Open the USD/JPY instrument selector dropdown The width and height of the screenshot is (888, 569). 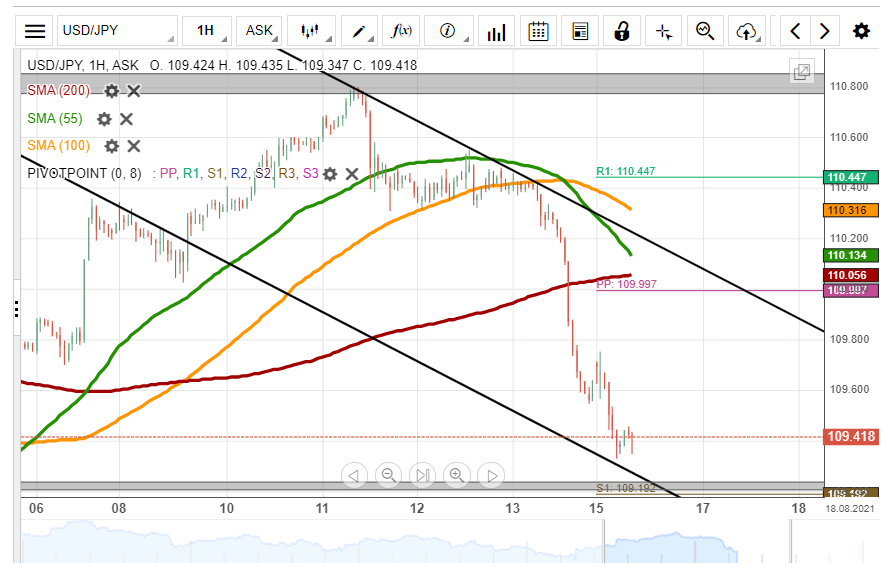pyautogui.click(x=117, y=31)
